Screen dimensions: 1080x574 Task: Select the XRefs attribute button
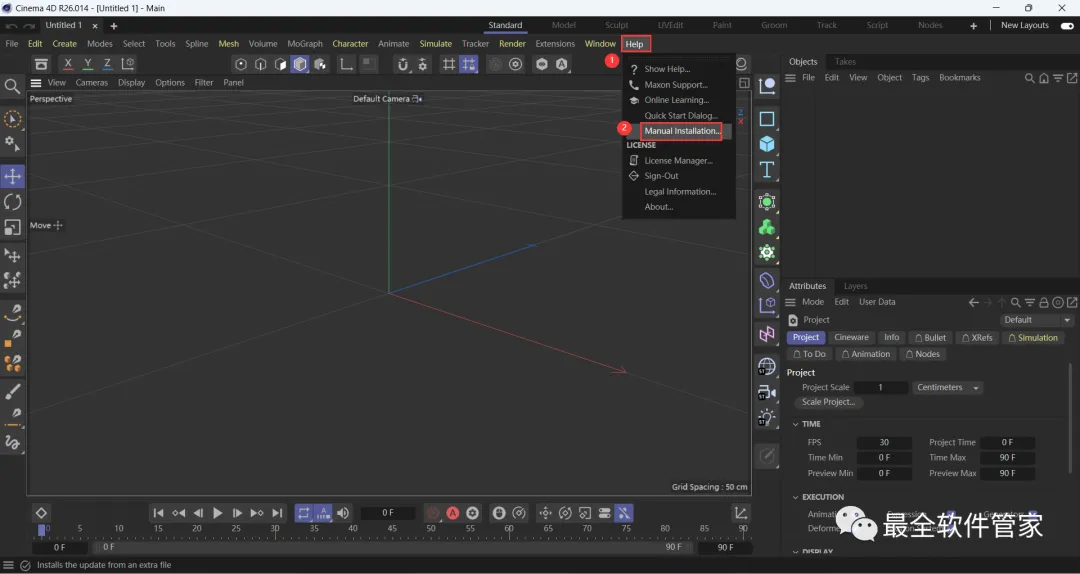(977, 338)
